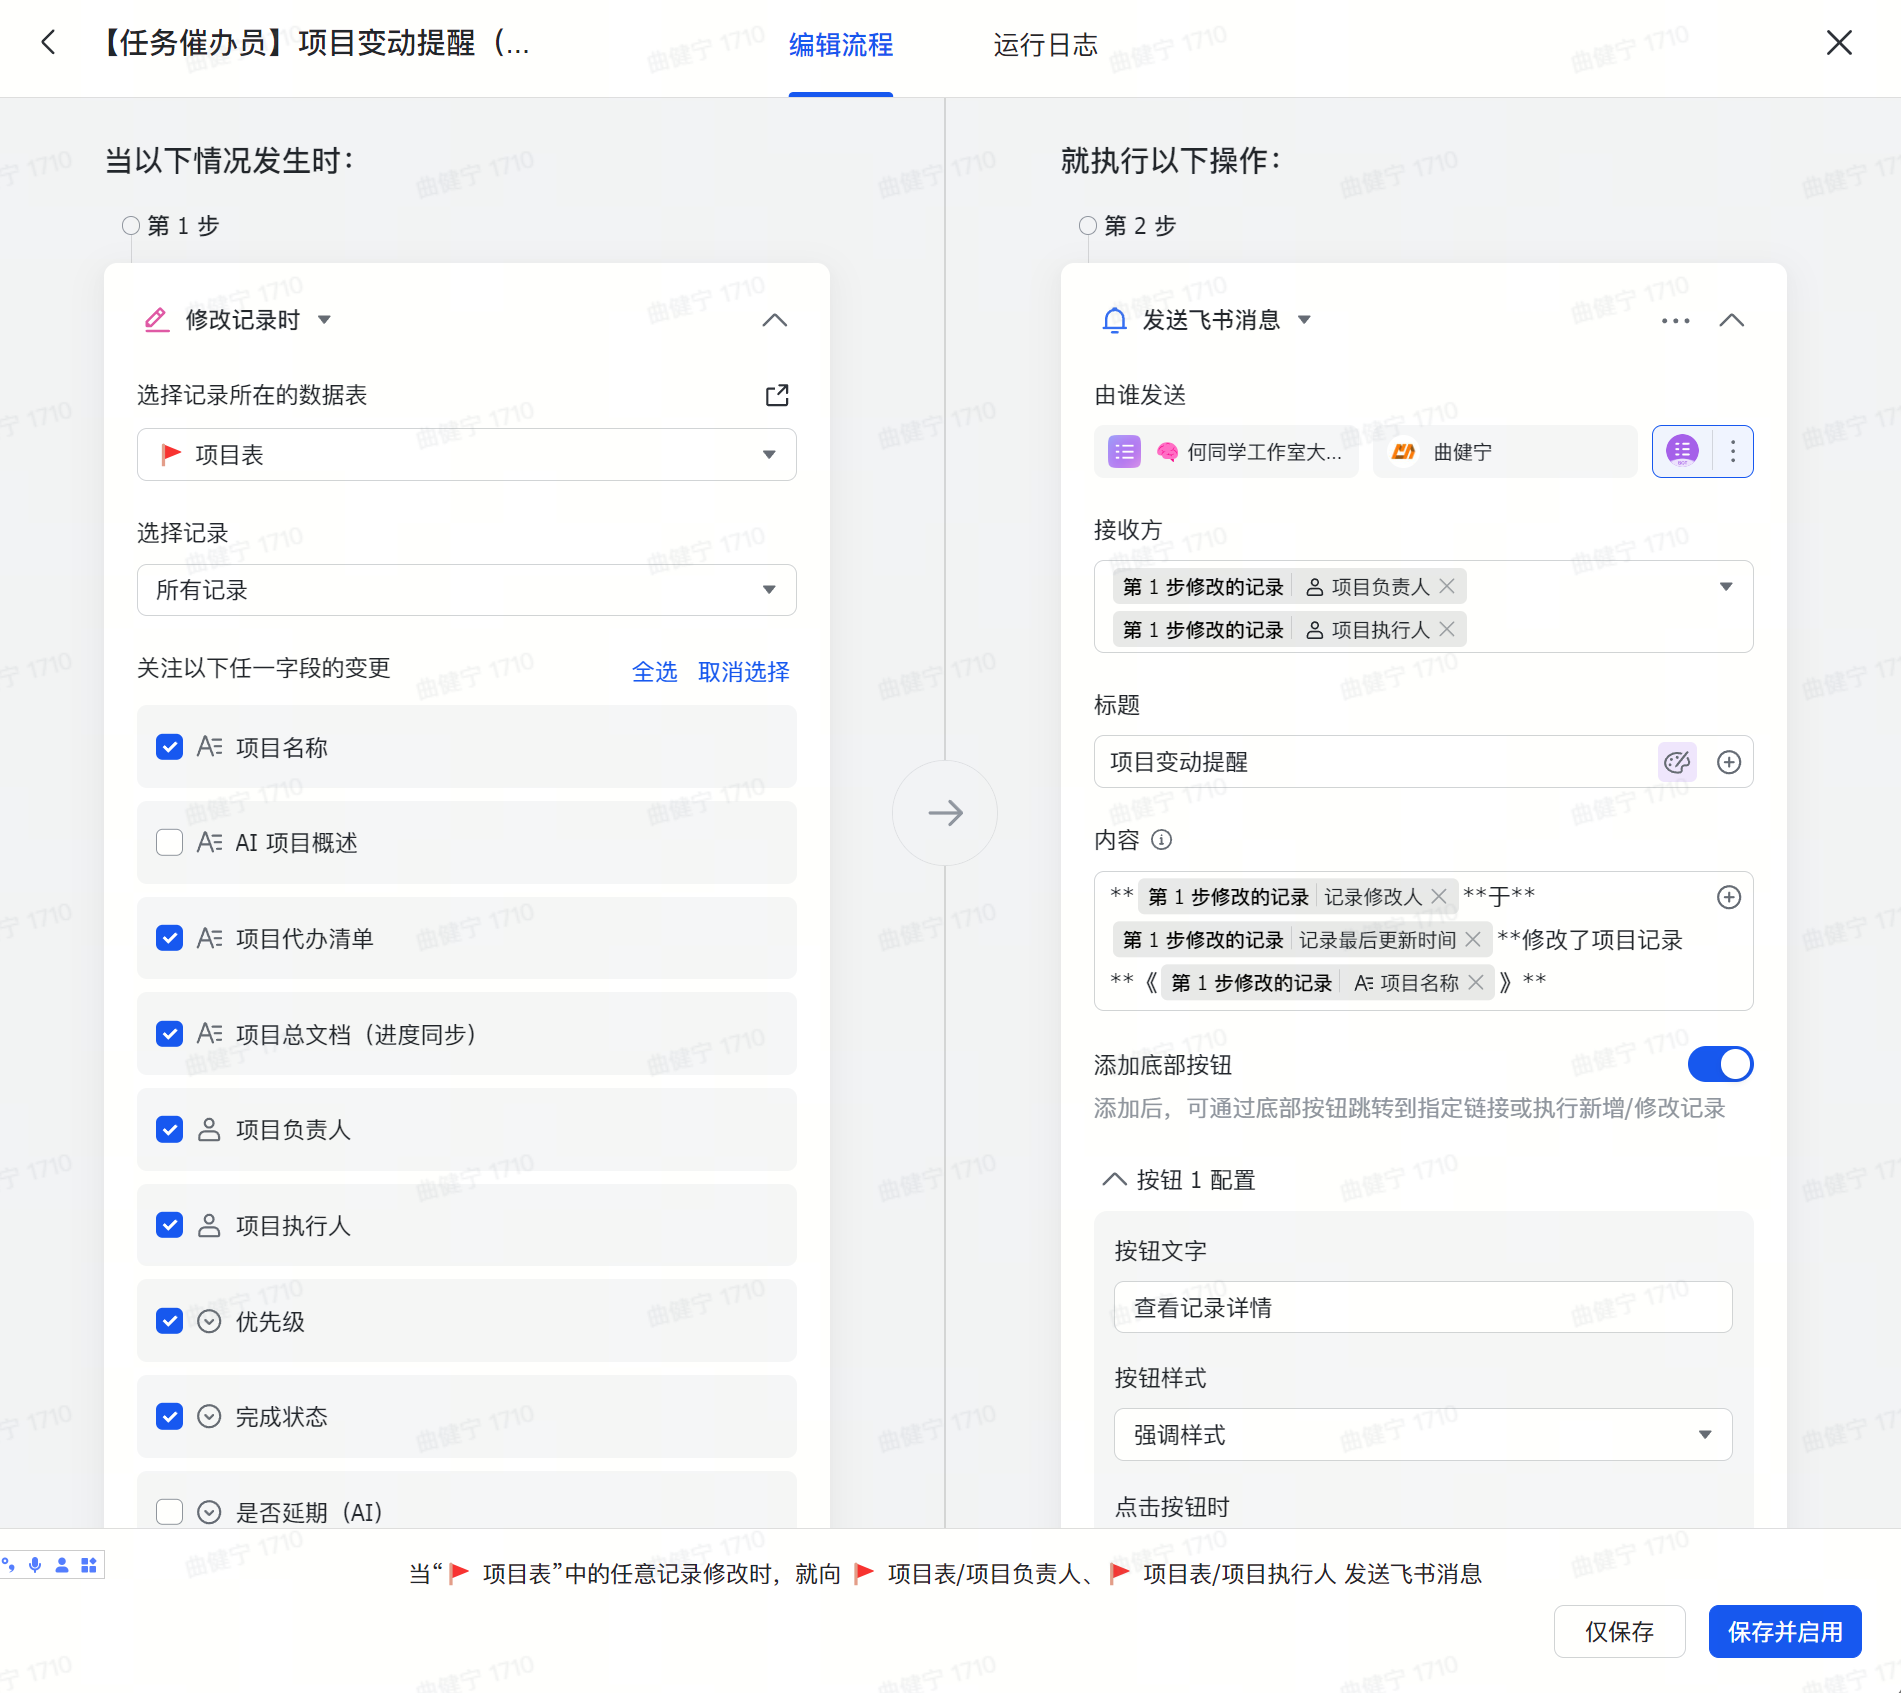Screen dimensions: 1901x1693
Task: Open data table in new window icon
Action: pos(777,396)
